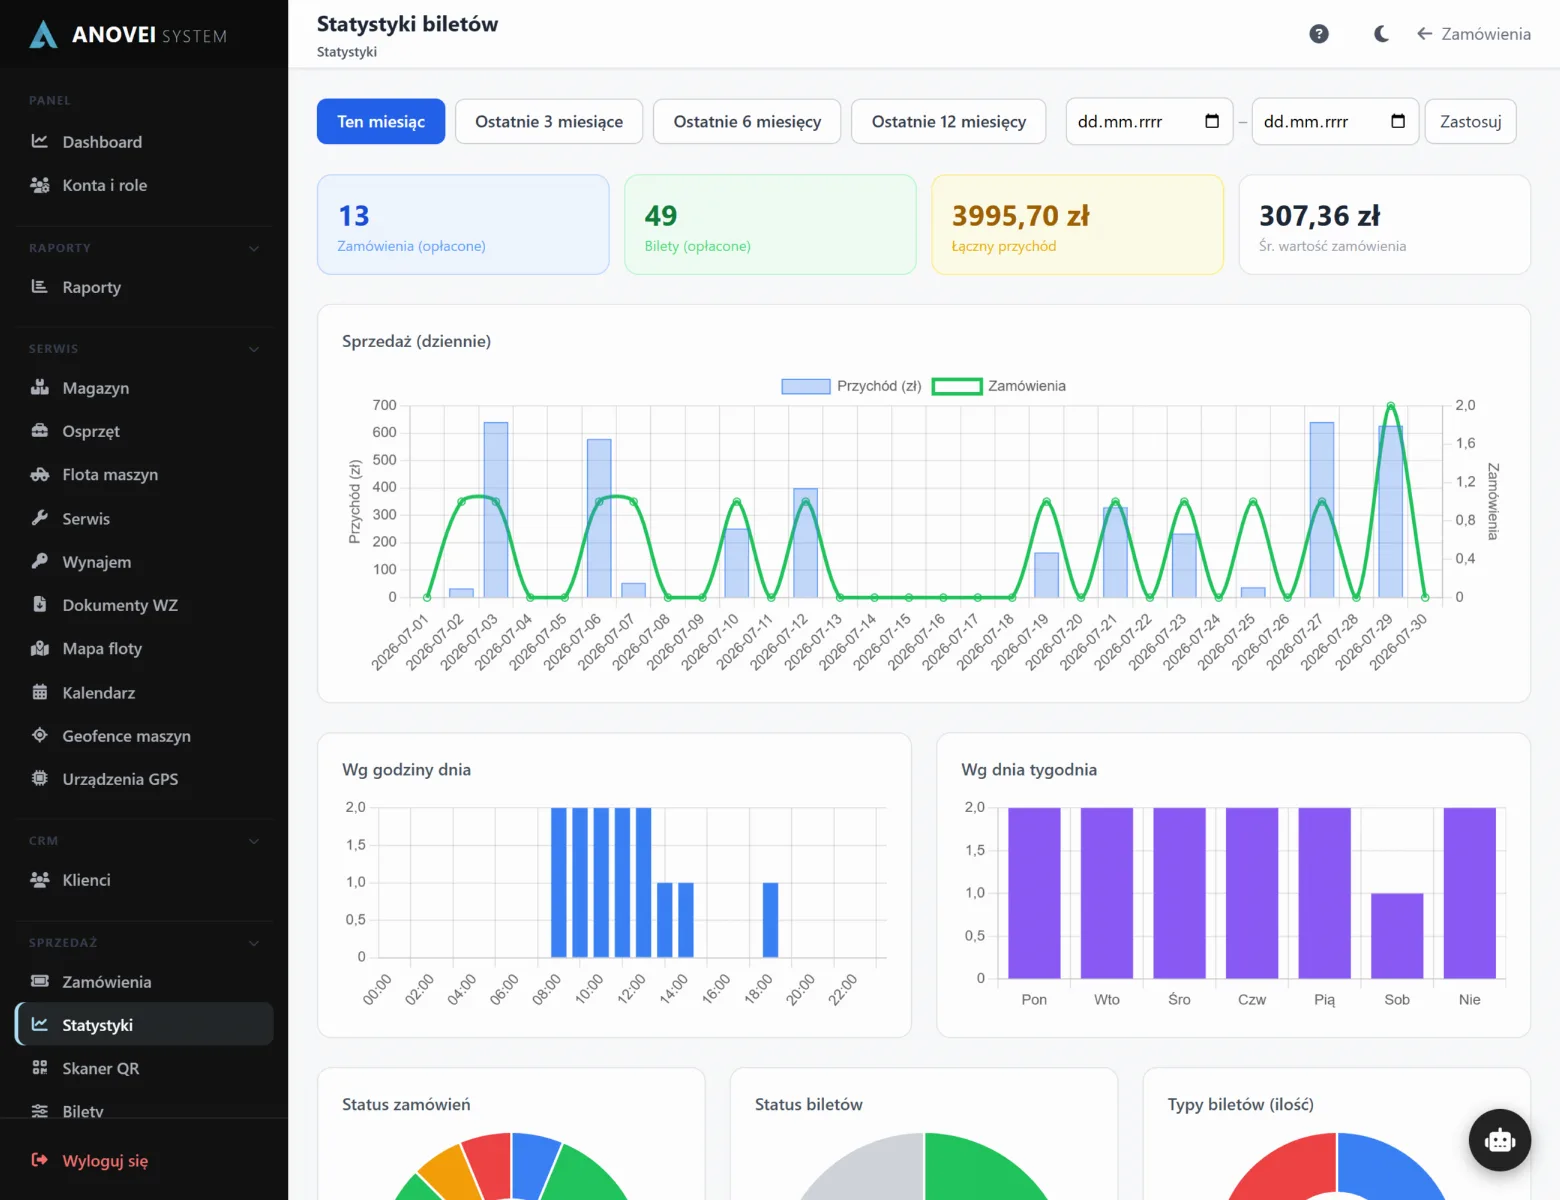Click the Geofence maszyn crosshair icon

(x=40, y=735)
